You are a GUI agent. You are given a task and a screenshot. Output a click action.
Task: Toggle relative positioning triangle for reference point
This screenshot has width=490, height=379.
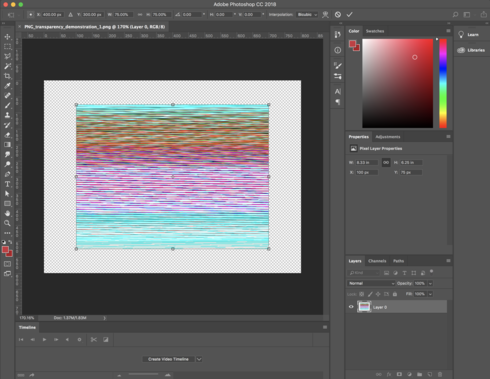coord(70,15)
